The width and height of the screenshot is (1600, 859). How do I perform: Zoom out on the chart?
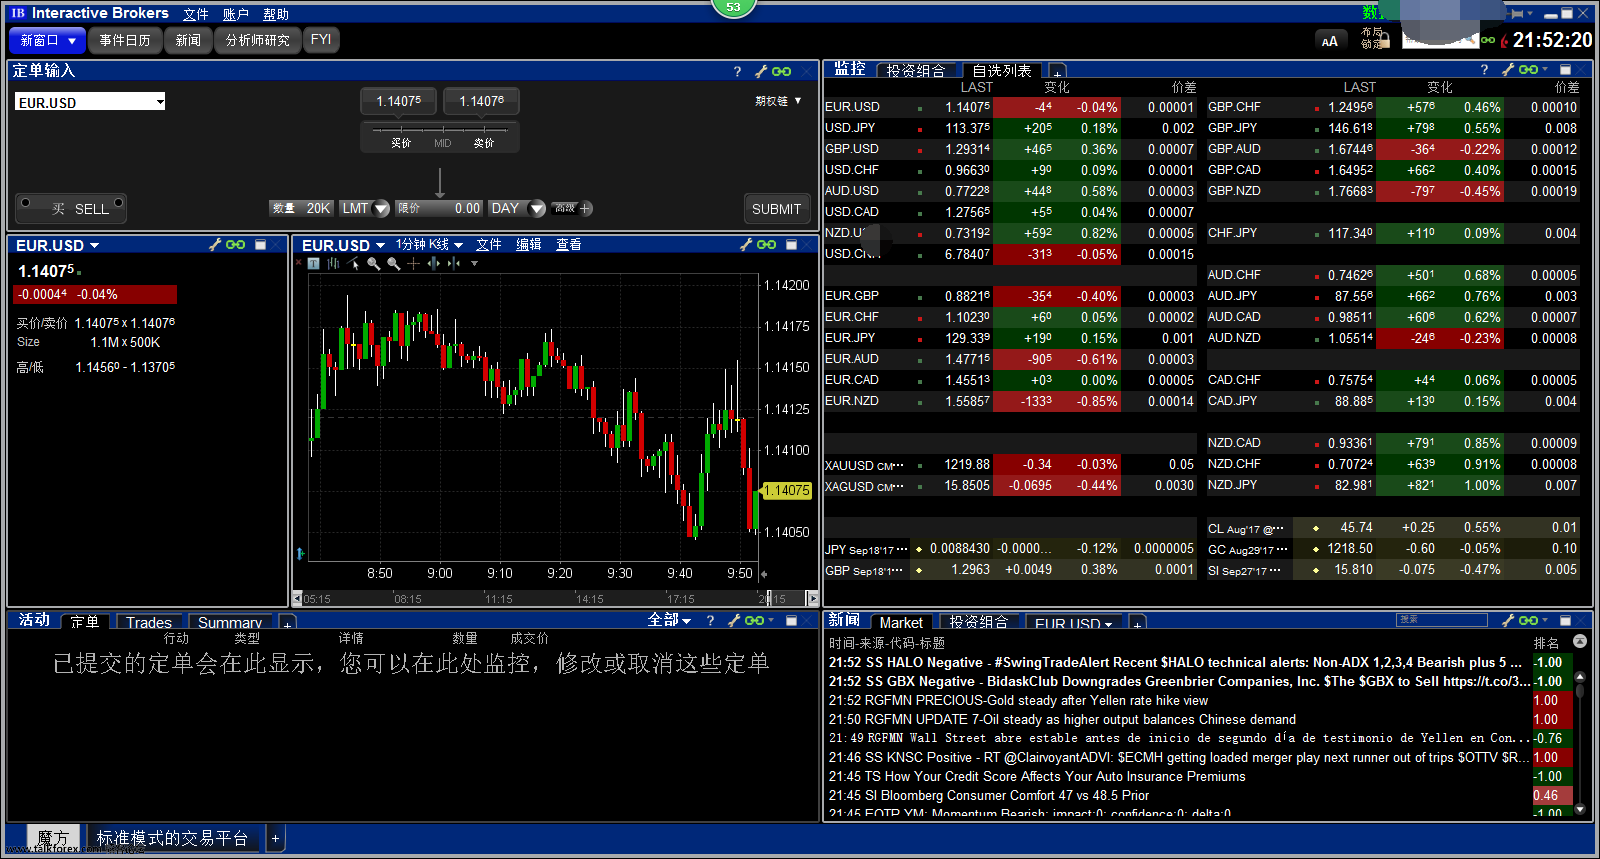[394, 264]
